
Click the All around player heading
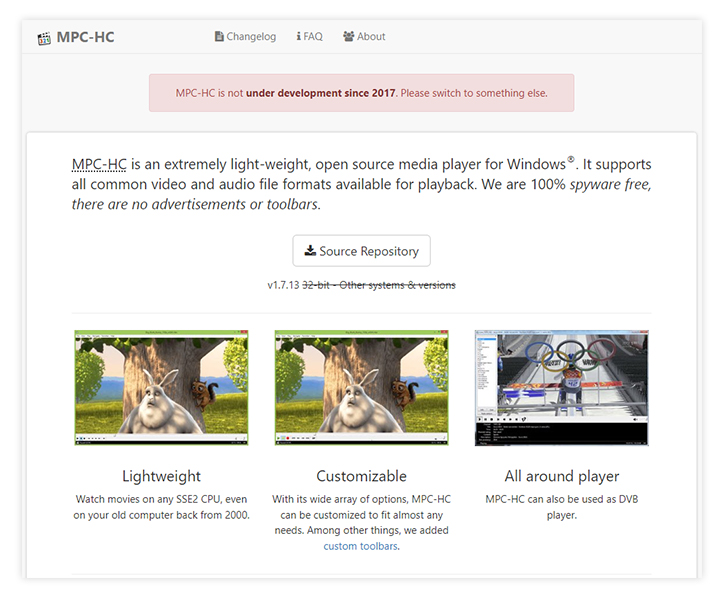tap(561, 476)
